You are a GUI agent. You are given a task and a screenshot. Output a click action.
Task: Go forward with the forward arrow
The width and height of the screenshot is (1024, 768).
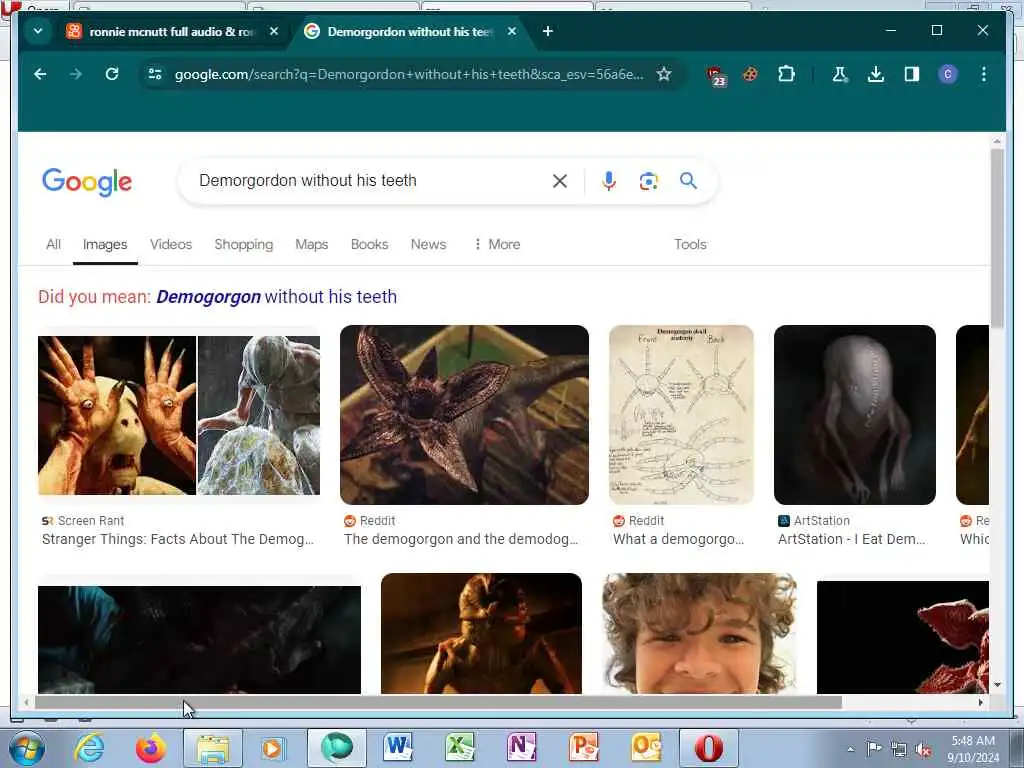pyautogui.click(x=76, y=74)
